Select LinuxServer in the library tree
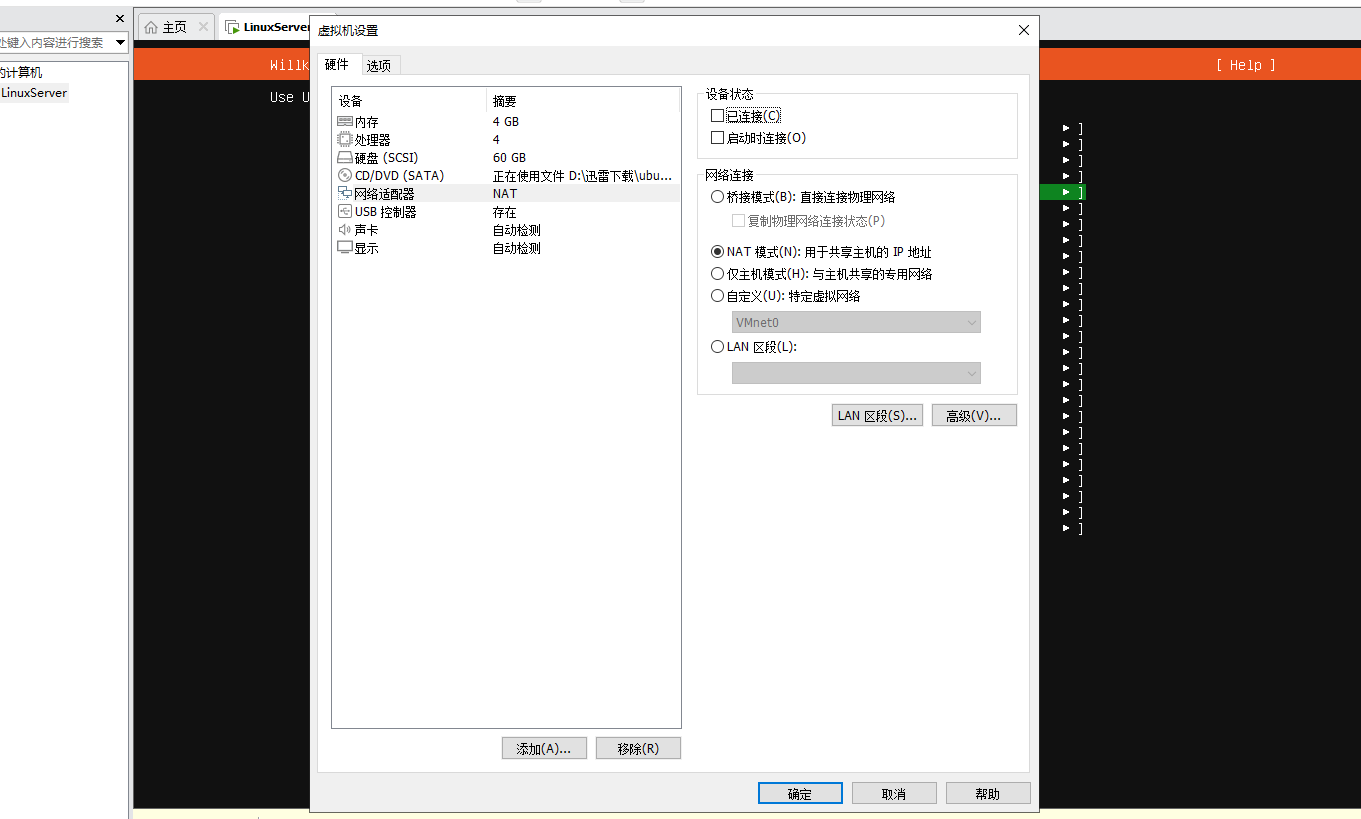Image resolution: width=1361 pixels, height=819 pixels. (x=34, y=93)
